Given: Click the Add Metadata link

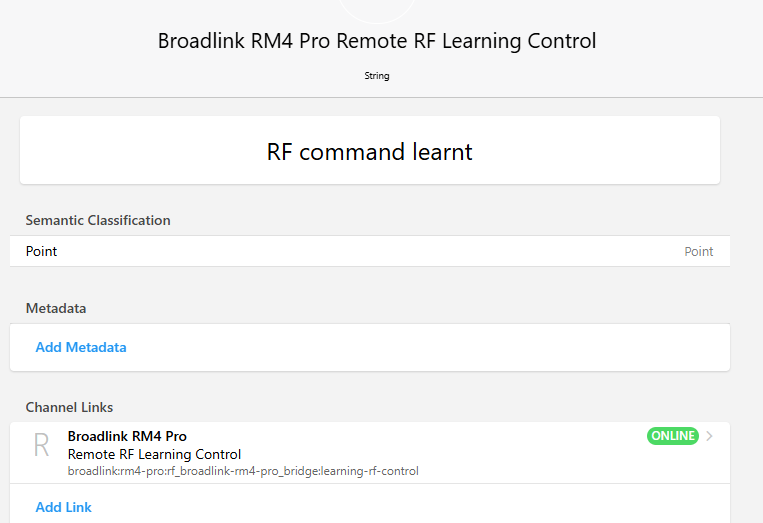Looking at the screenshot, I should coord(81,348).
